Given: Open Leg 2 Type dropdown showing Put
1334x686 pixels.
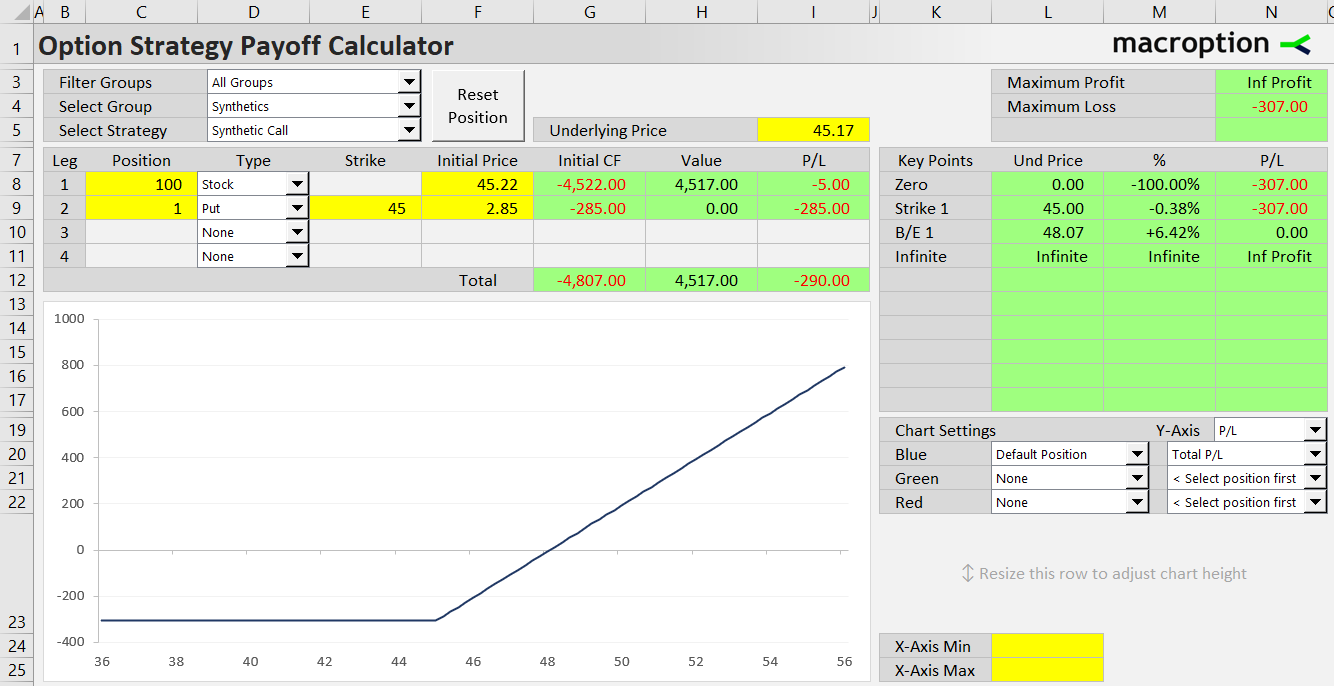Looking at the screenshot, I should [x=297, y=208].
